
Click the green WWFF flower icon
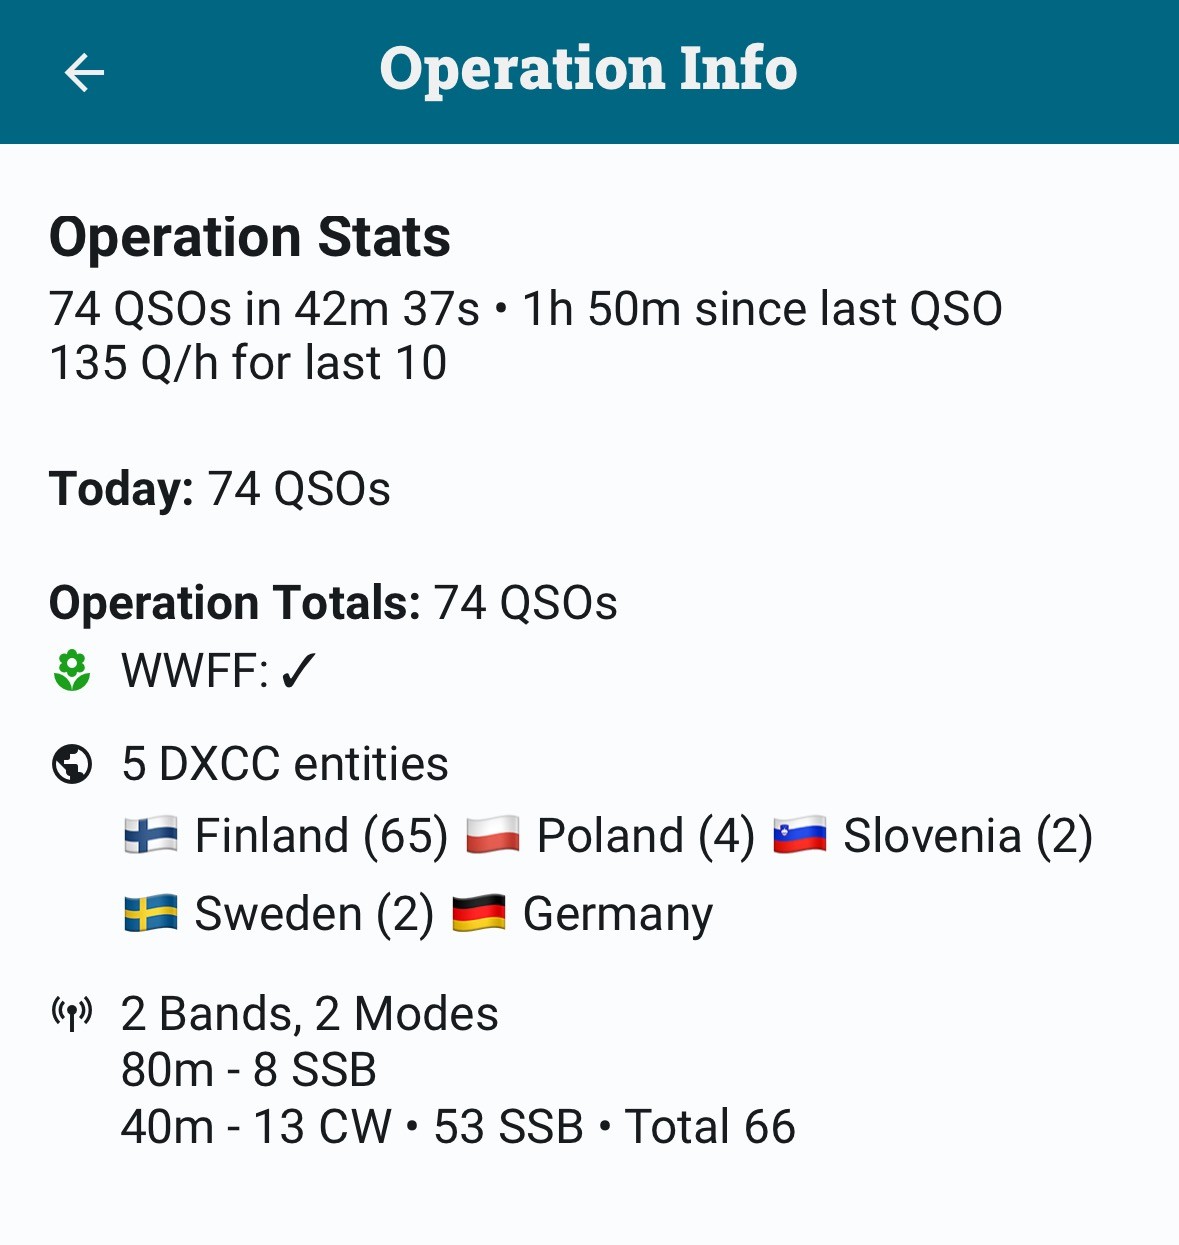tap(71, 671)
